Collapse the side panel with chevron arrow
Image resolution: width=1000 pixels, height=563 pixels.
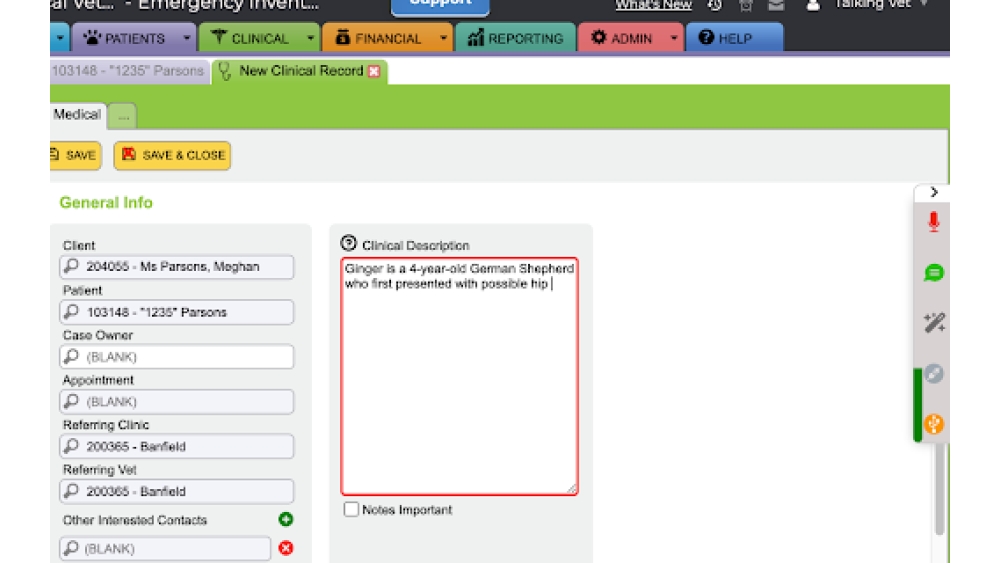(x=934, y=192)
